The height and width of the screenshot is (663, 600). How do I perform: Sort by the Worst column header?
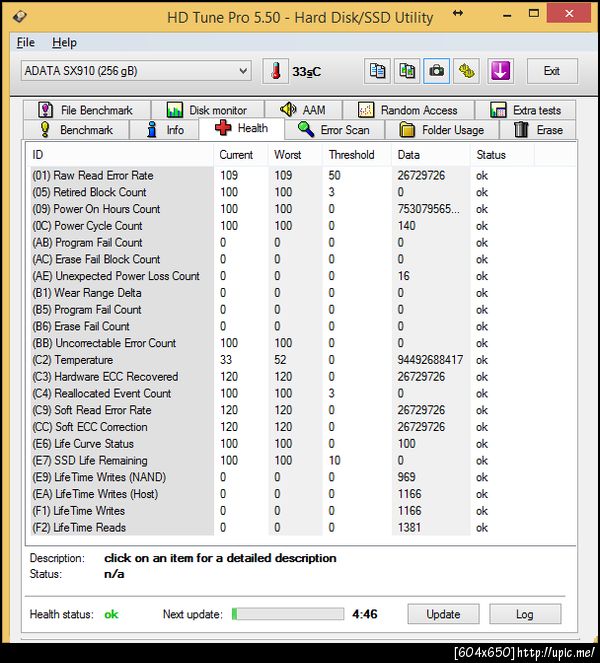tap(296, 155)
